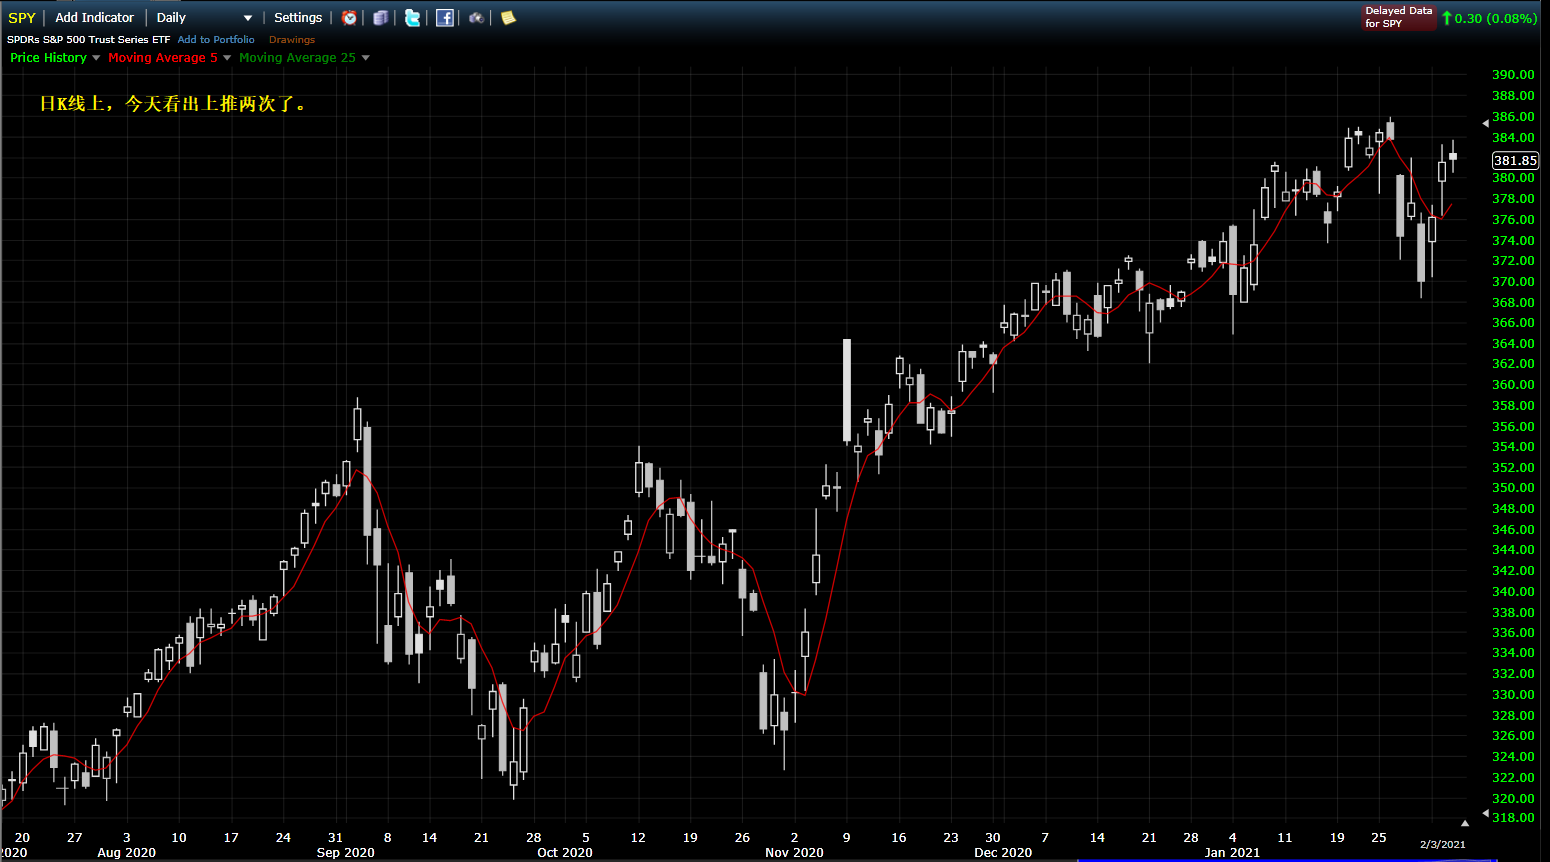Open the price alert alarm clock icon
The height and width of the screenshot is (862, 1550).
point(349,17)
